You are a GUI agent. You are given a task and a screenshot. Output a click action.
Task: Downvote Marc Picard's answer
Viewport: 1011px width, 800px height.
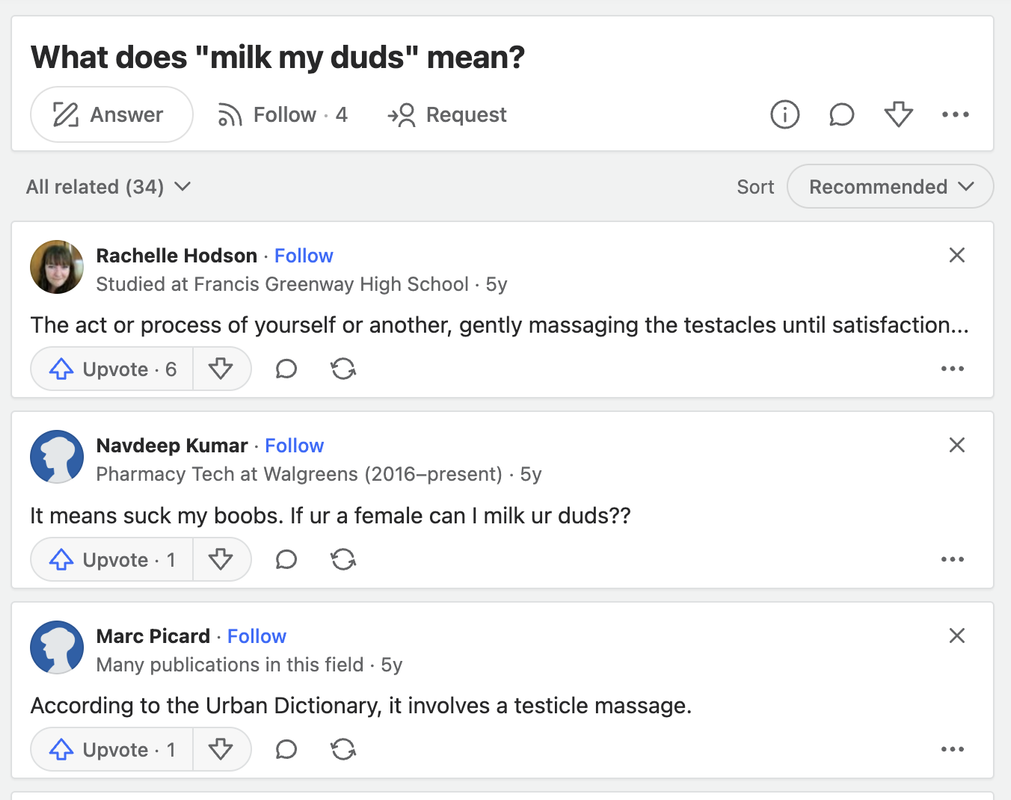coord(221,749)
